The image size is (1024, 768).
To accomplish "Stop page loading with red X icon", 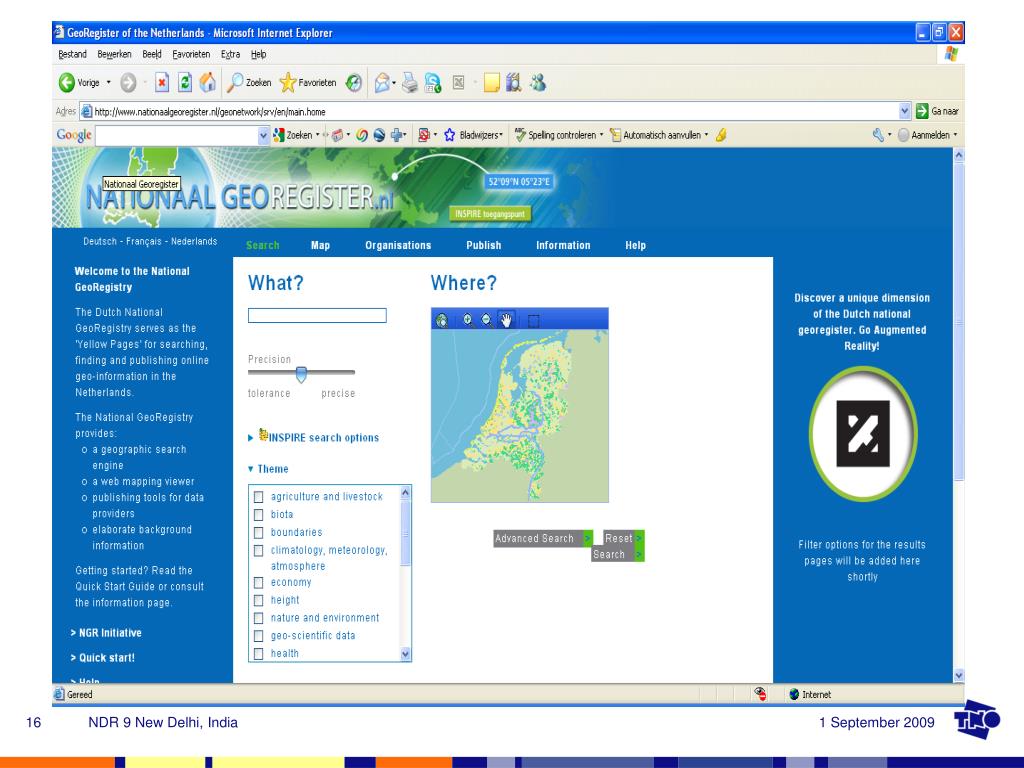I will tap(162, 82).
